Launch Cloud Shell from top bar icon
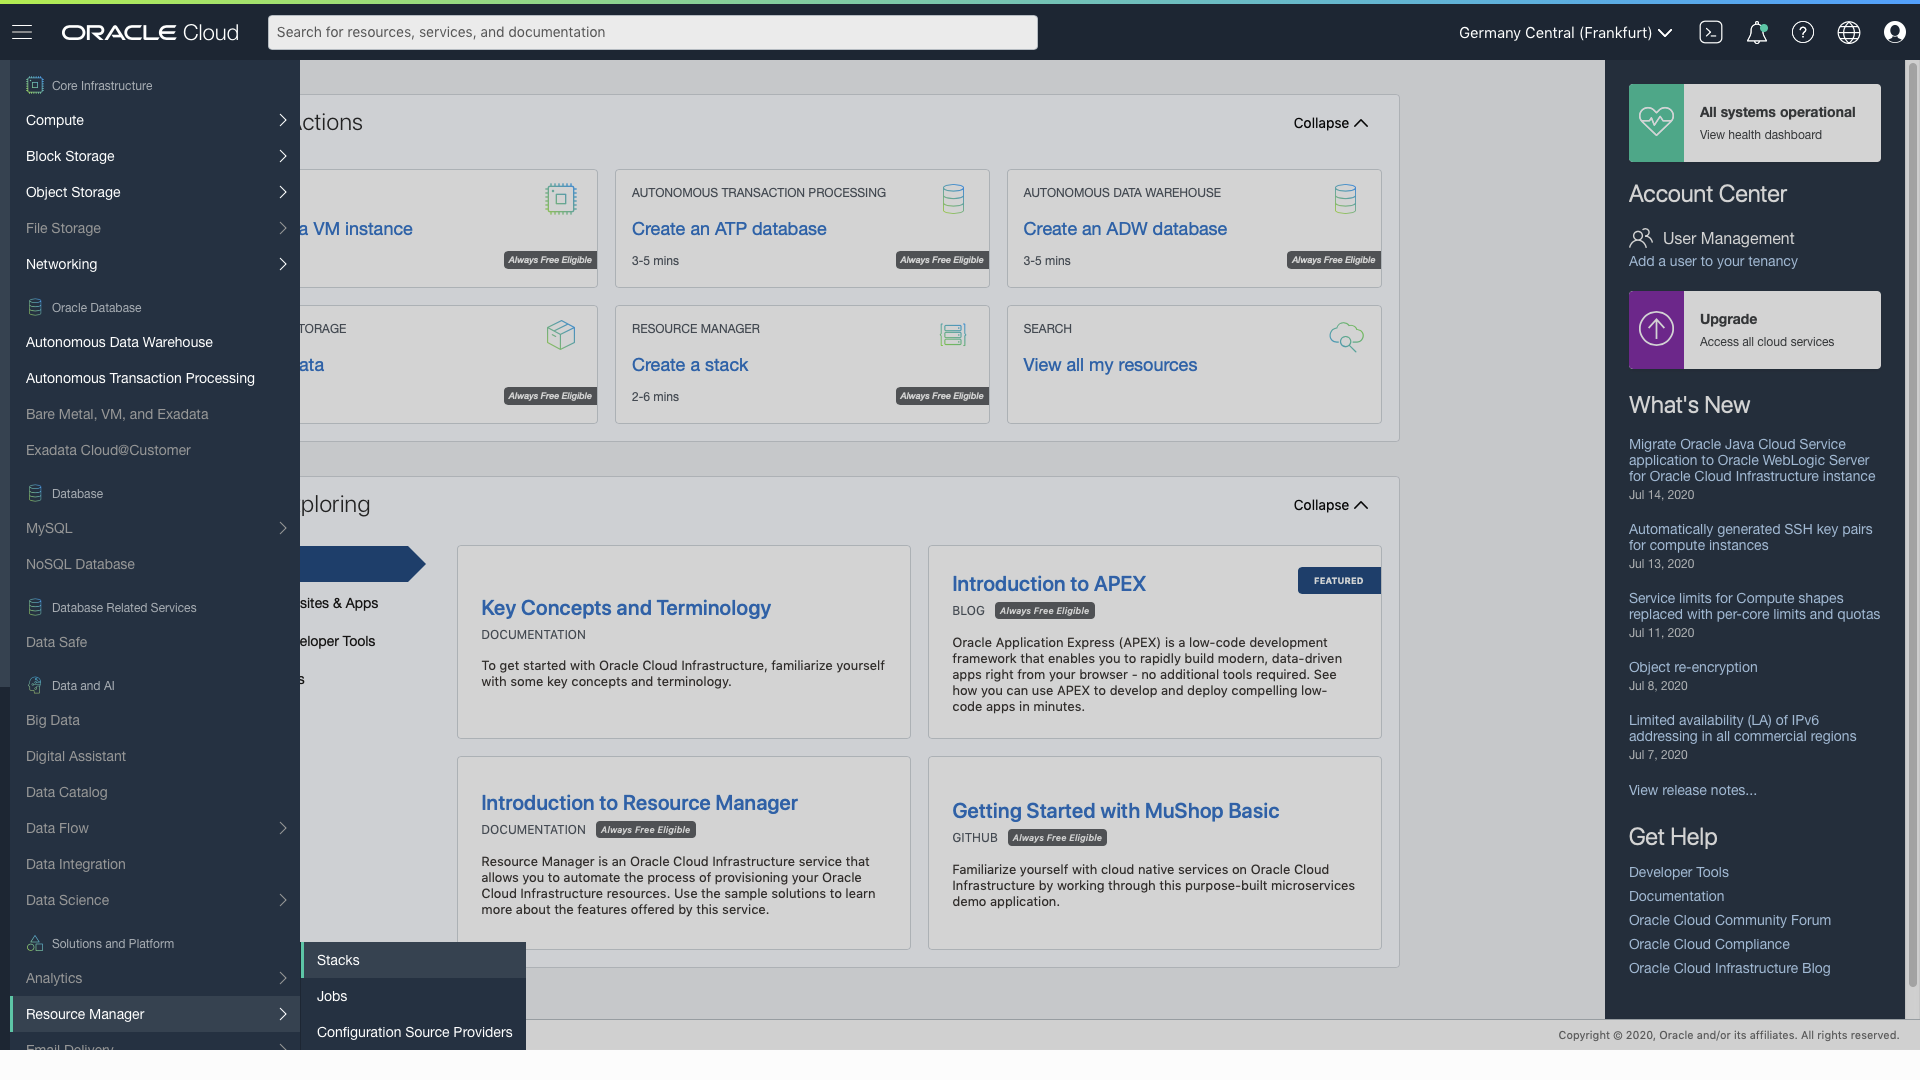Screen dimensions: 1920x1080 [1711, 32]
